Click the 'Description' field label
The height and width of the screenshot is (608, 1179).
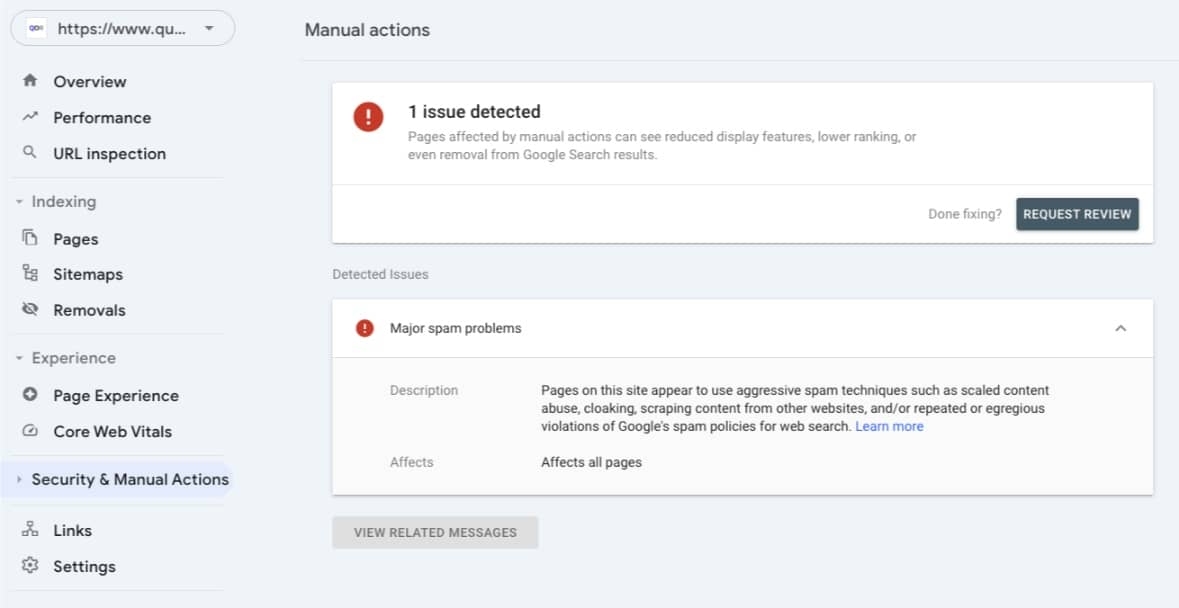point(423,391)
